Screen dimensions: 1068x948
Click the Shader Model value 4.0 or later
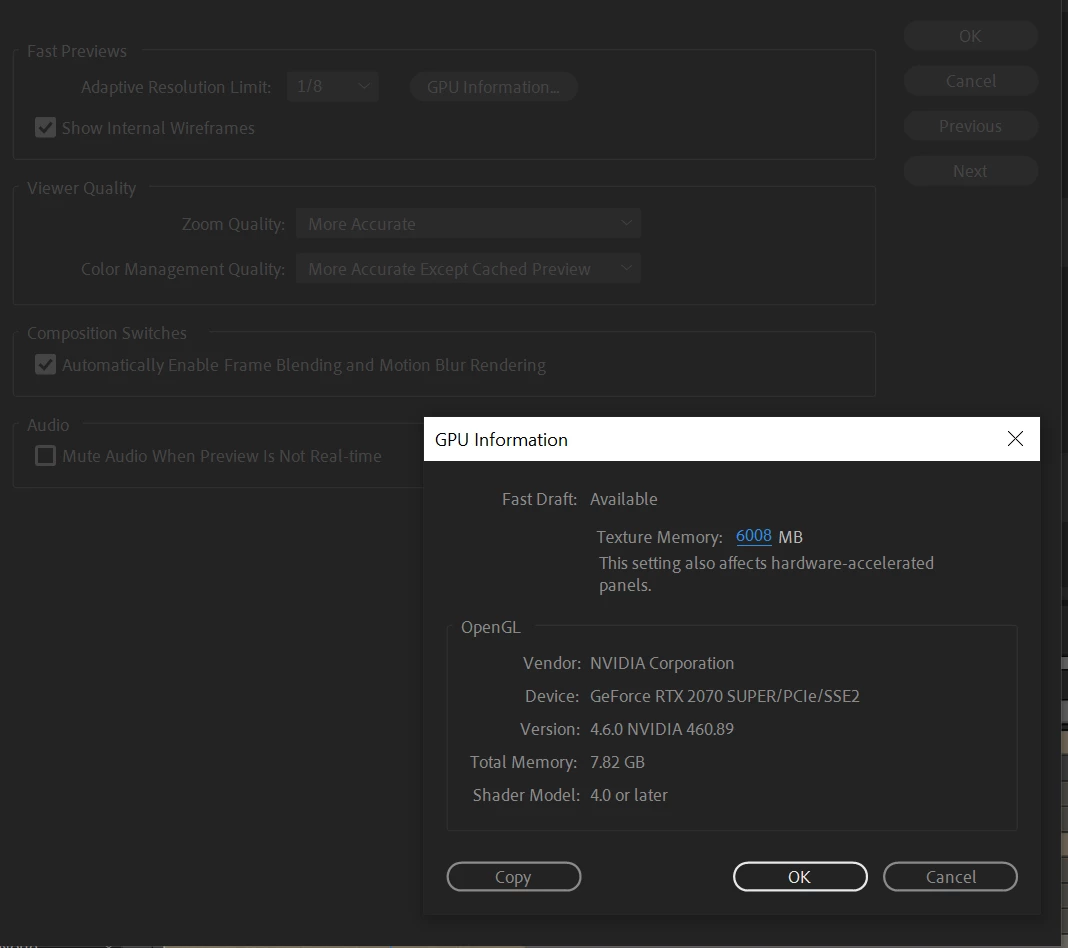point(629,795)
